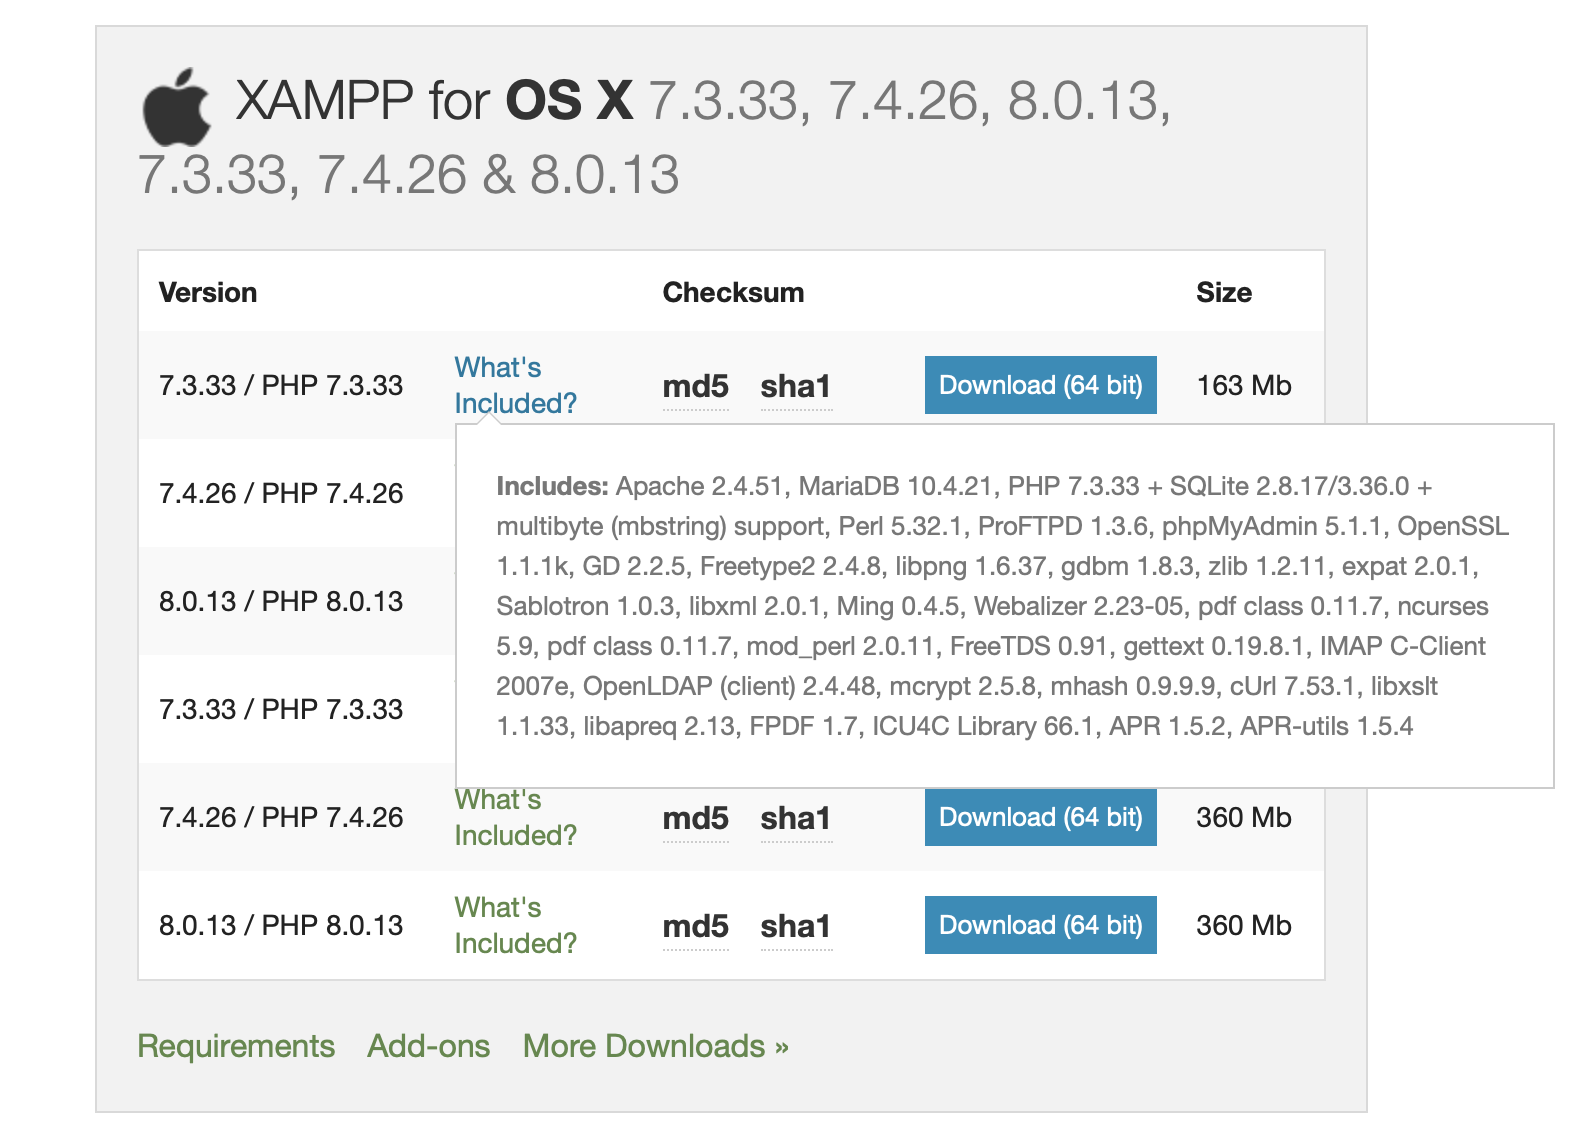Open the Add-ons link
Screen dimensions: 1595x1145
pyautogui.click(x=429, y=1046)
